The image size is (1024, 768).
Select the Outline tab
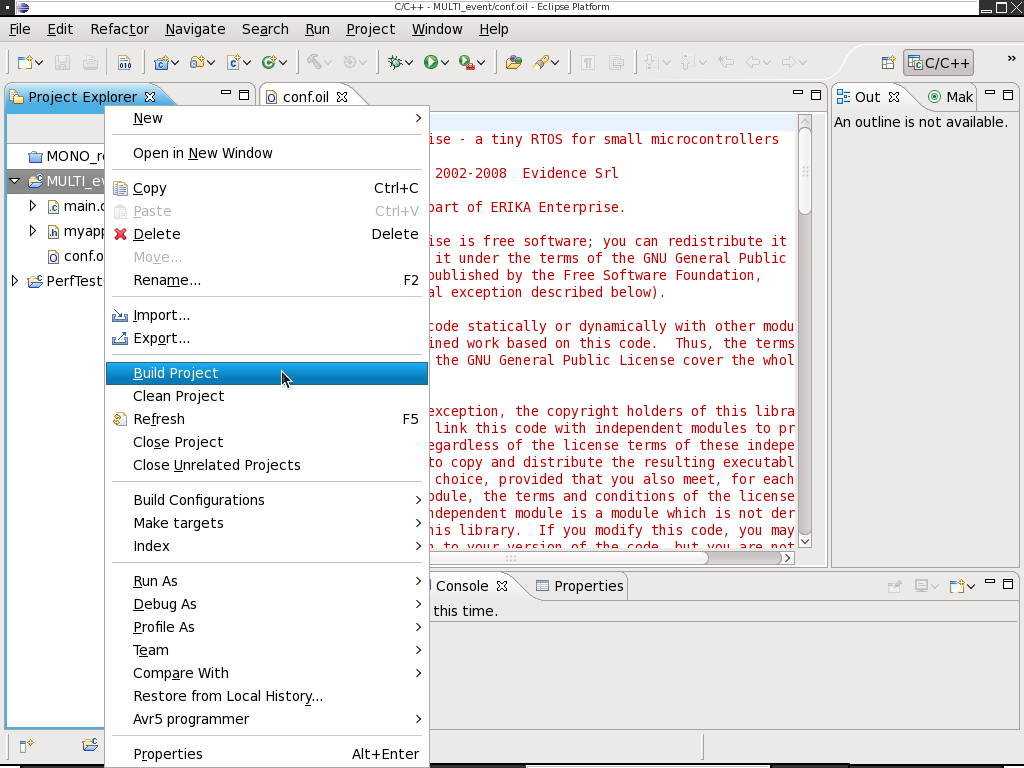[x=867, y=97]
